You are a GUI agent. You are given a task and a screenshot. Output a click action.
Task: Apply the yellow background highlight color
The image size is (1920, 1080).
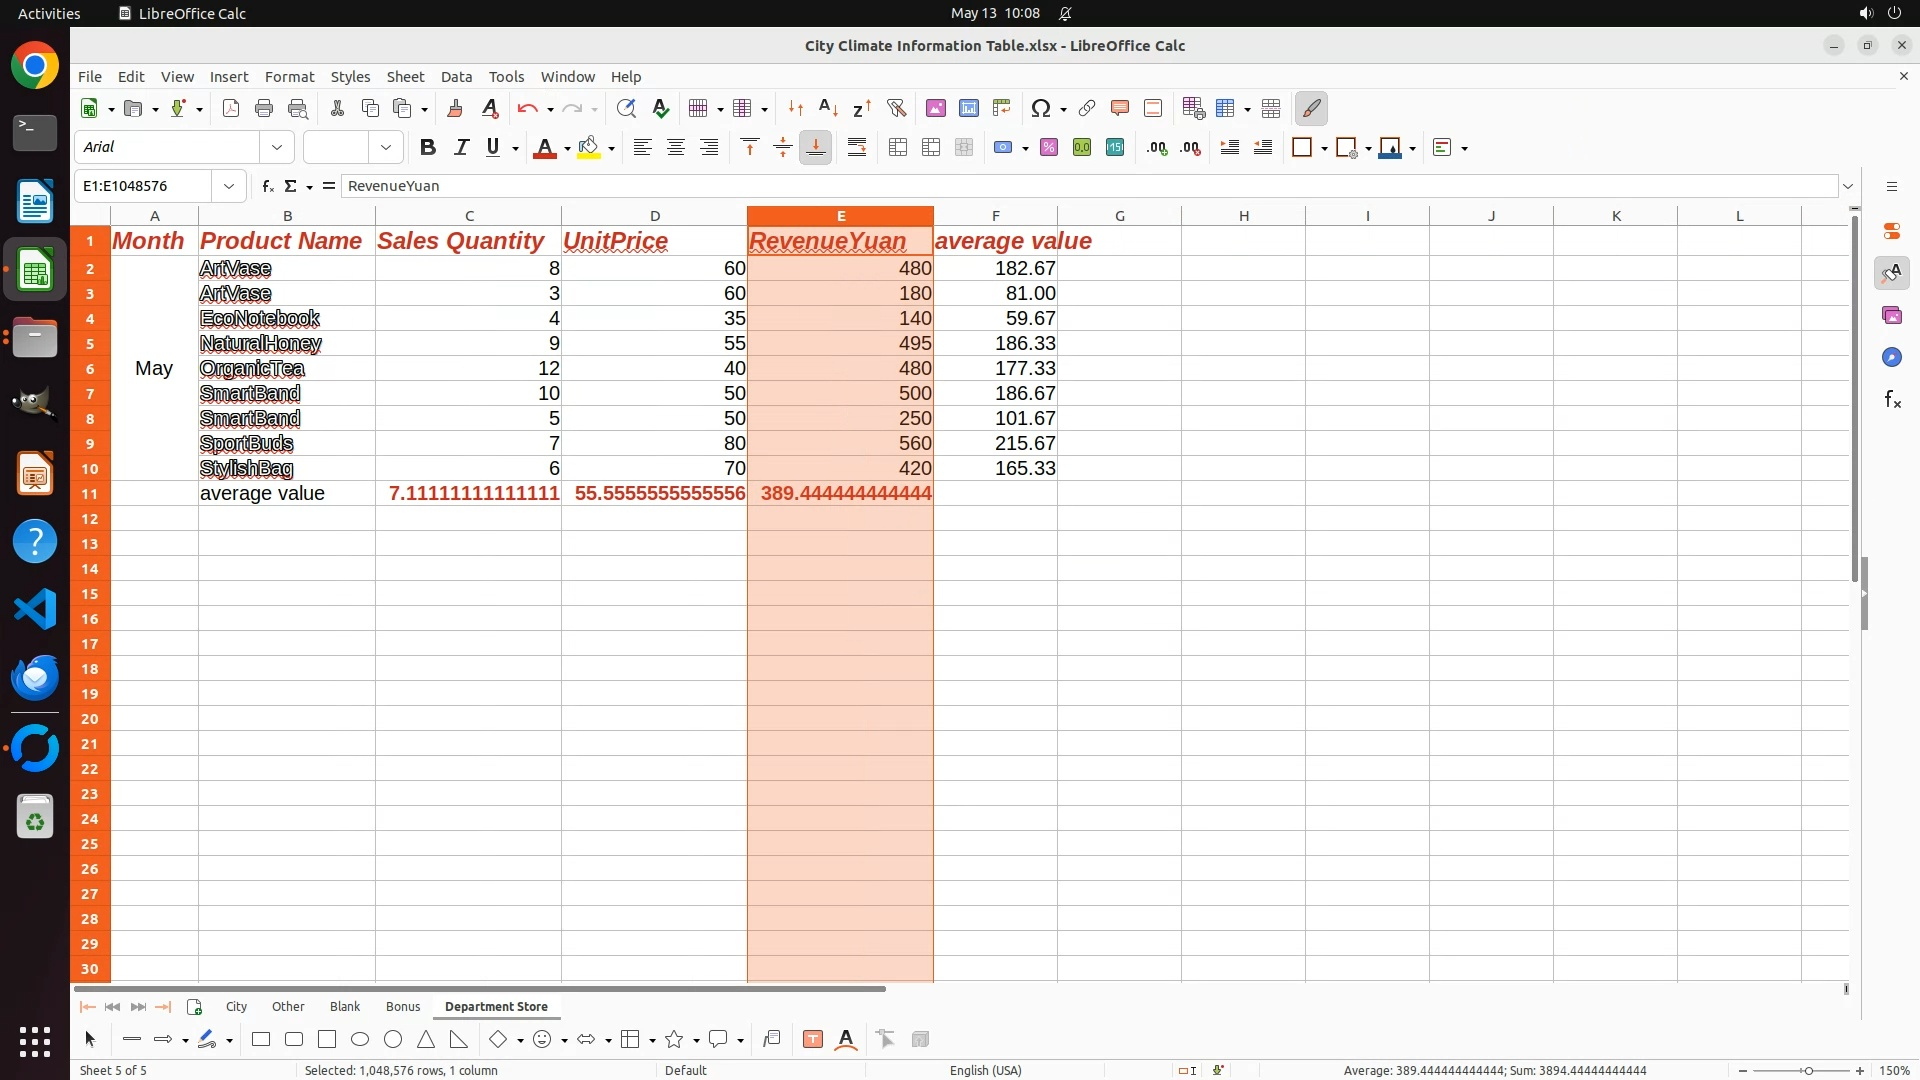(589, 148)
